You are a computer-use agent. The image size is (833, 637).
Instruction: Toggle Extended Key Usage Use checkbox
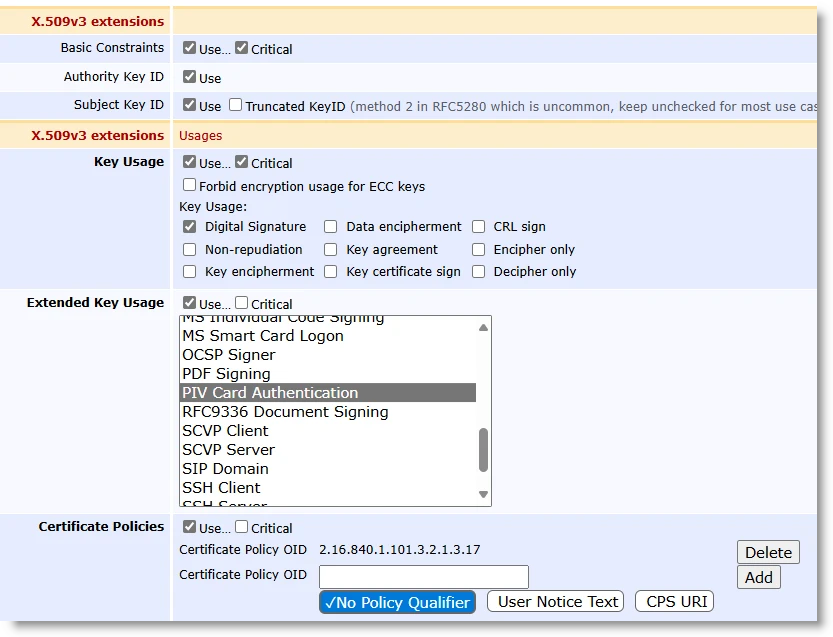[x=189, y=303]
